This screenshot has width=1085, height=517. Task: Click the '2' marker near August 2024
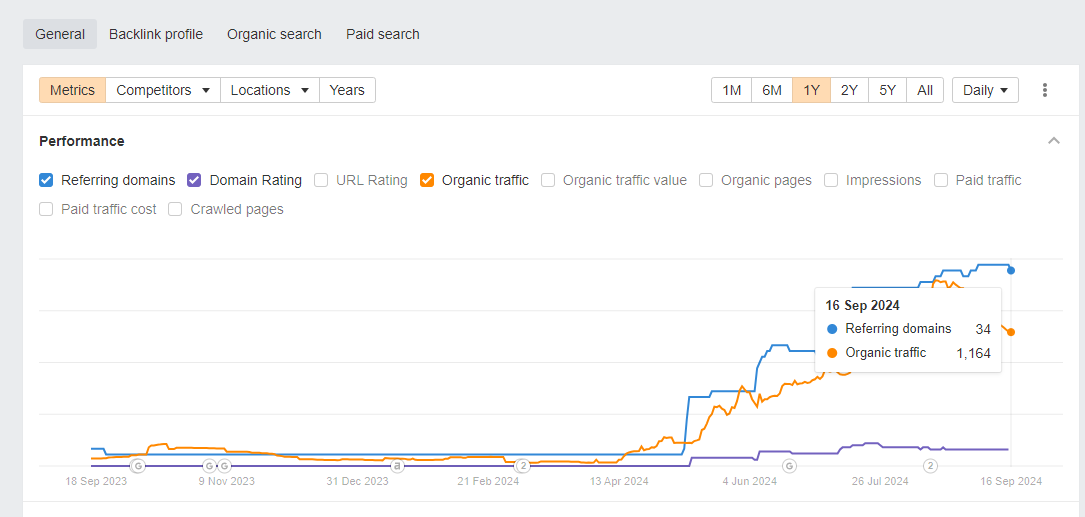(x=930, y=466)
